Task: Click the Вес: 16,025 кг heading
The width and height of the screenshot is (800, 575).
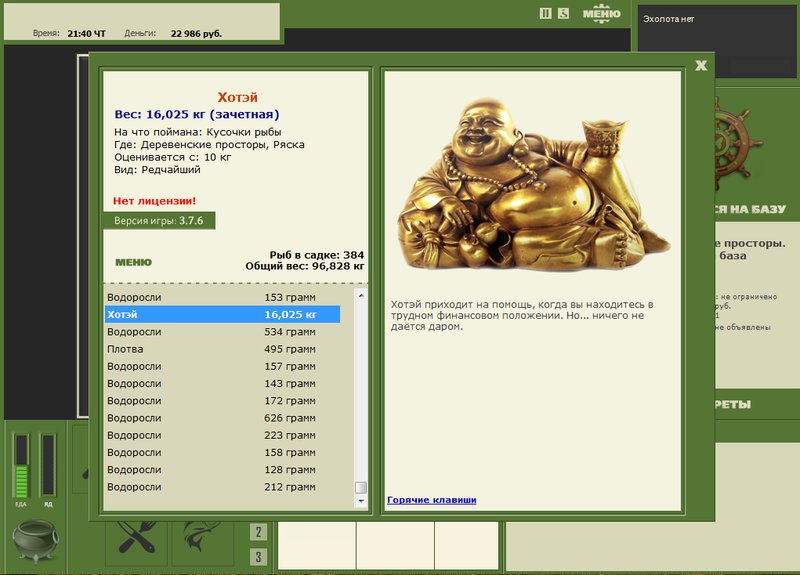Action: click(197, 114)
